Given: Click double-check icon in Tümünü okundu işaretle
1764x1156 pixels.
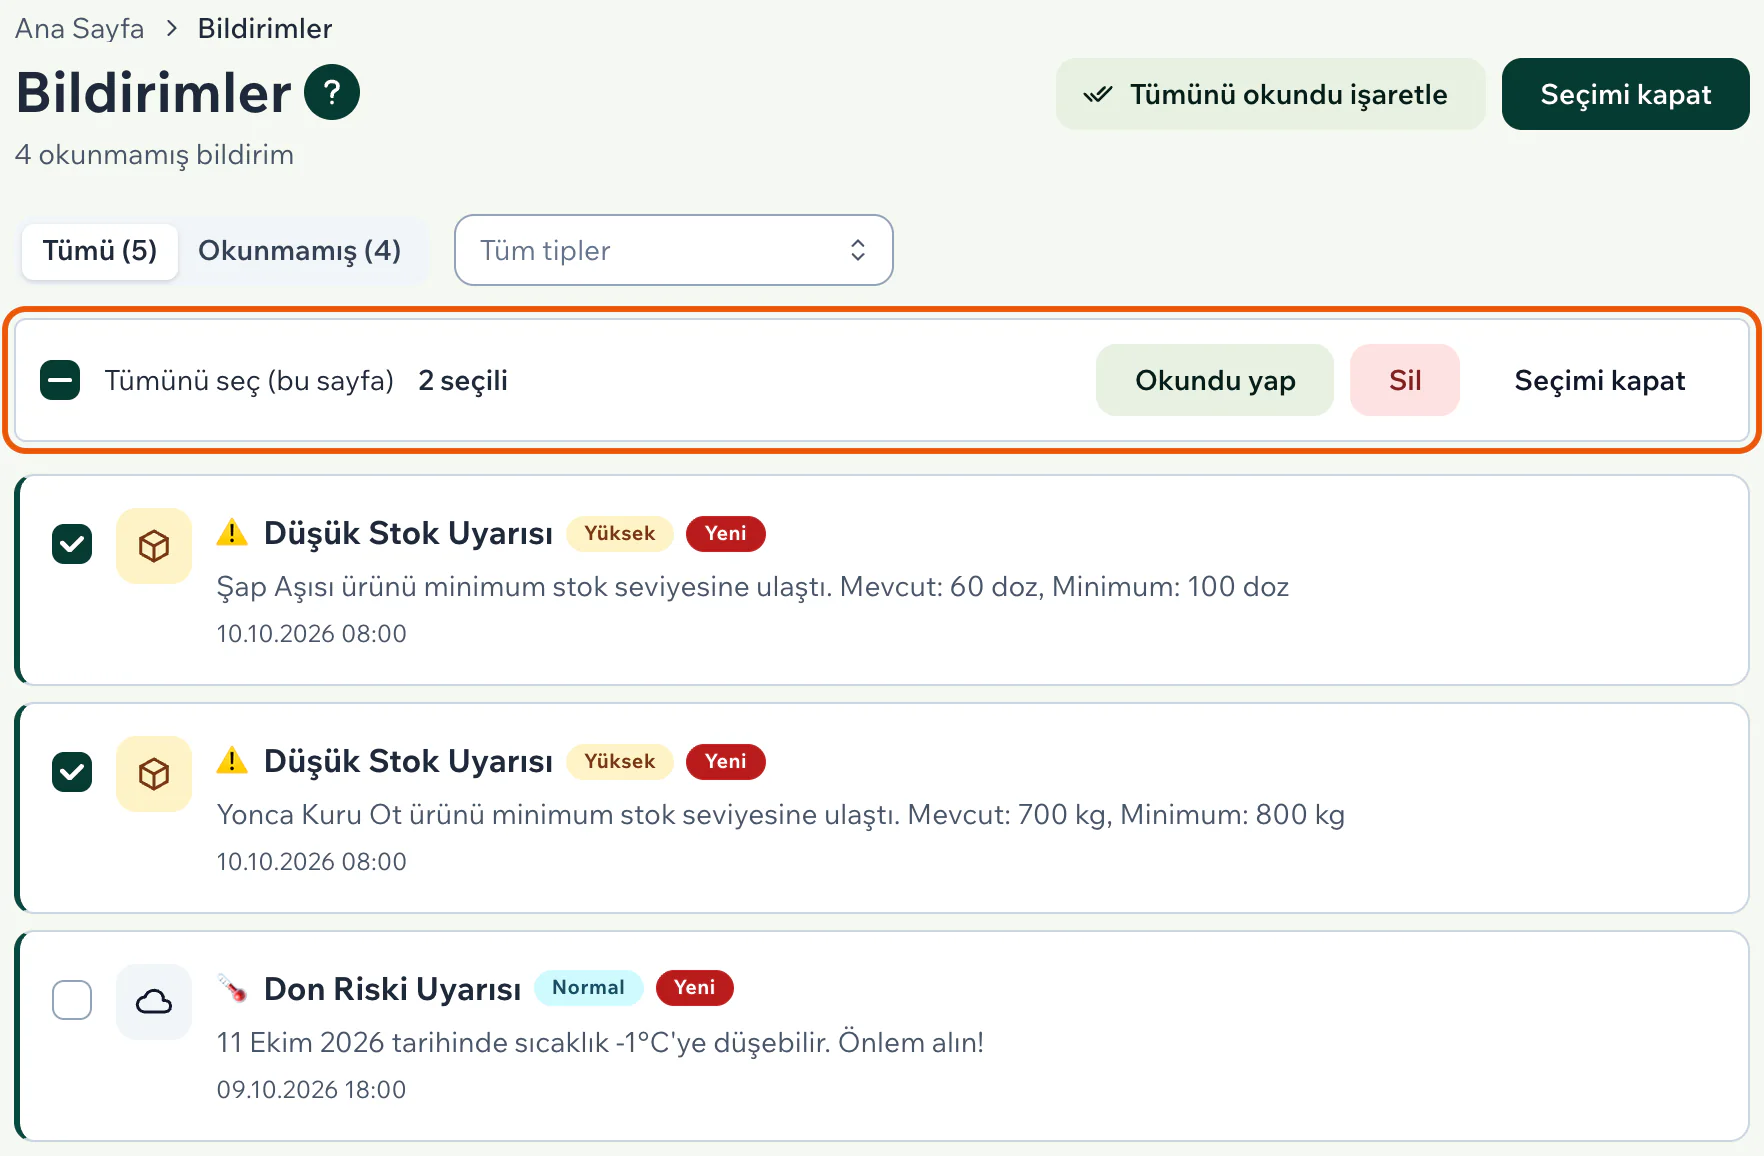Looking at the screenshot, I should pos(1098,94).
